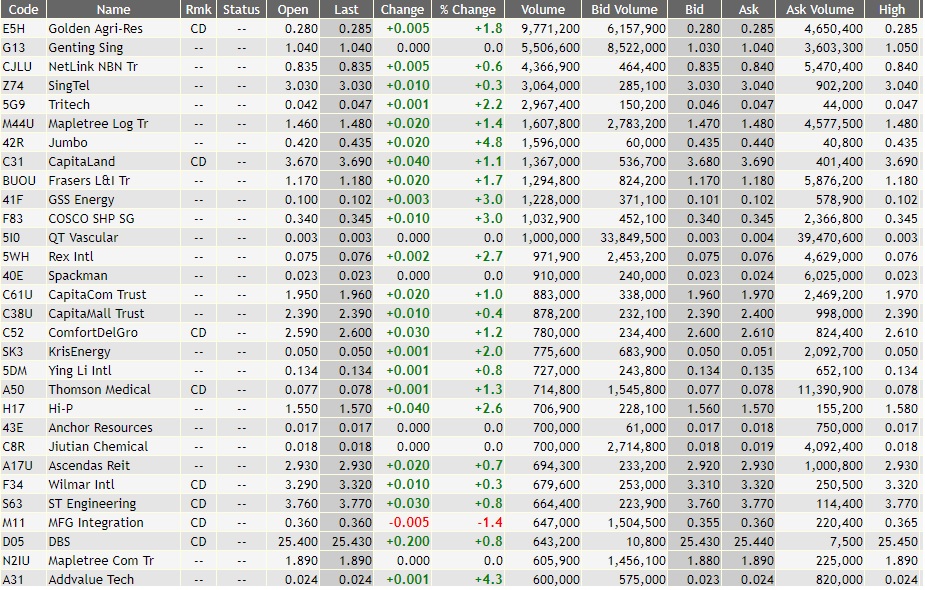Image resolution: width=925 pixels, height=590 pixels.
Task: Click the 1.580 high of Hi-P
Action: pyautogui.click(x=901, y=408)
